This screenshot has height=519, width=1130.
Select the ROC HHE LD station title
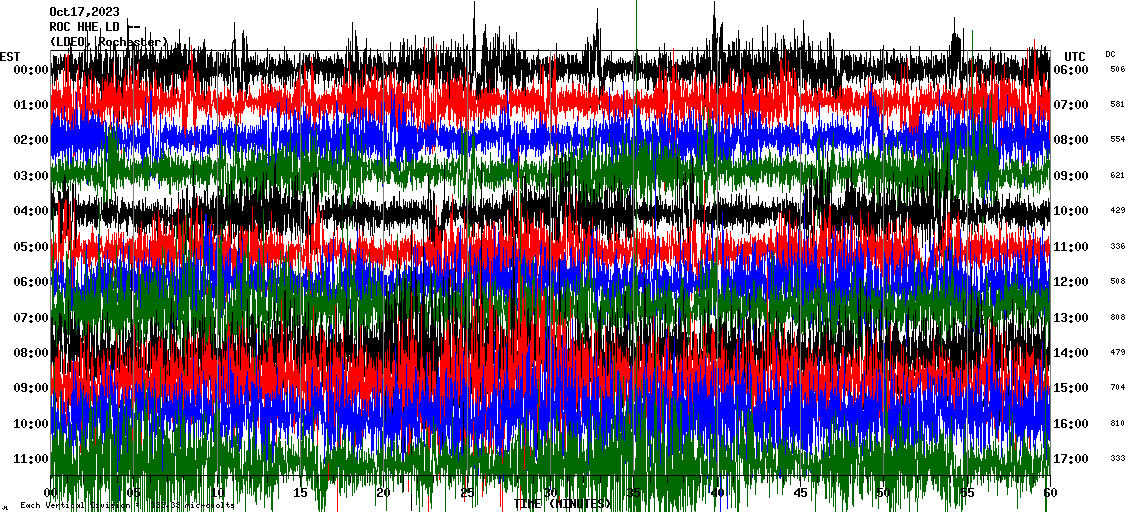[84, 26]
